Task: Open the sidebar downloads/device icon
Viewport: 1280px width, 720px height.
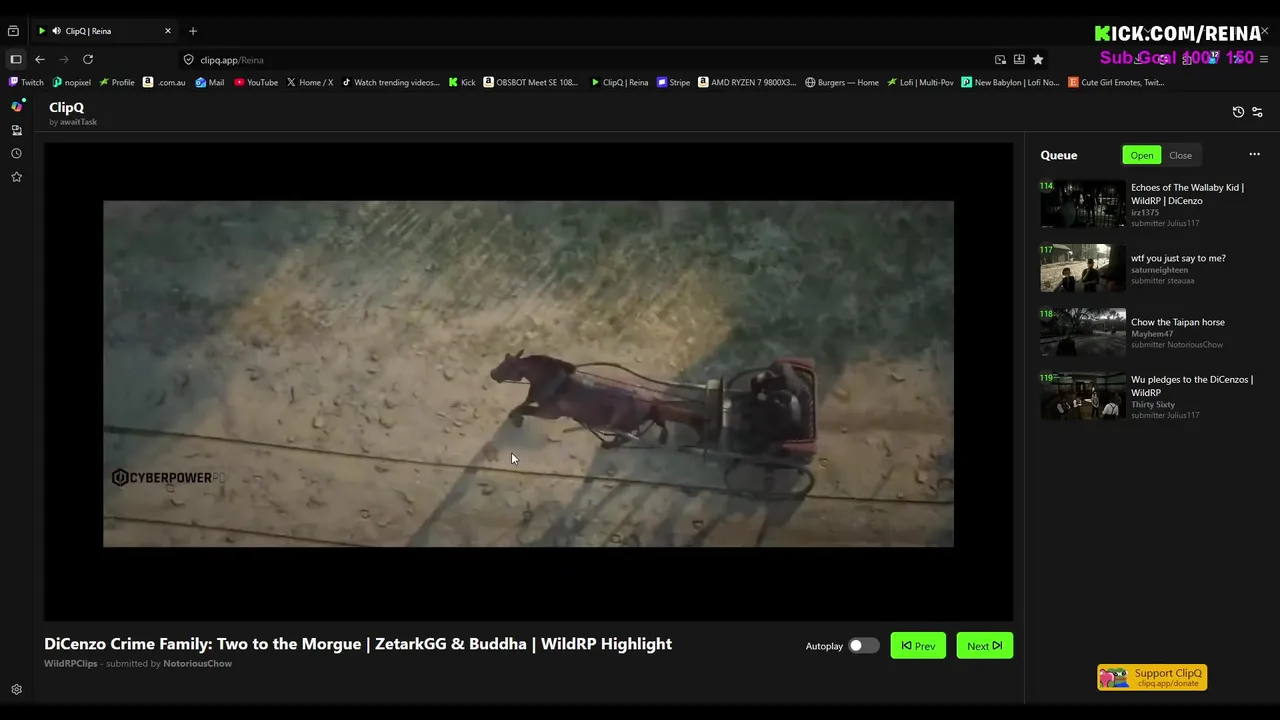Action: [16, 130]
